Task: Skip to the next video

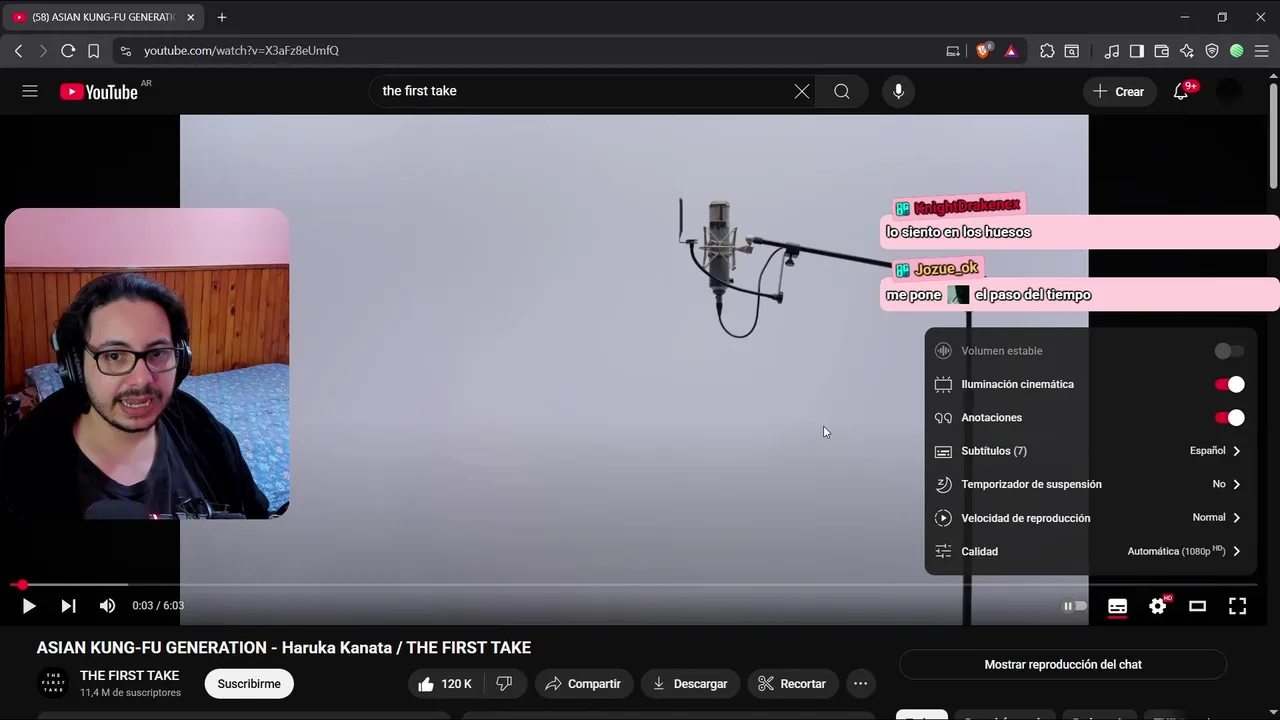Action: pos(68,606)
